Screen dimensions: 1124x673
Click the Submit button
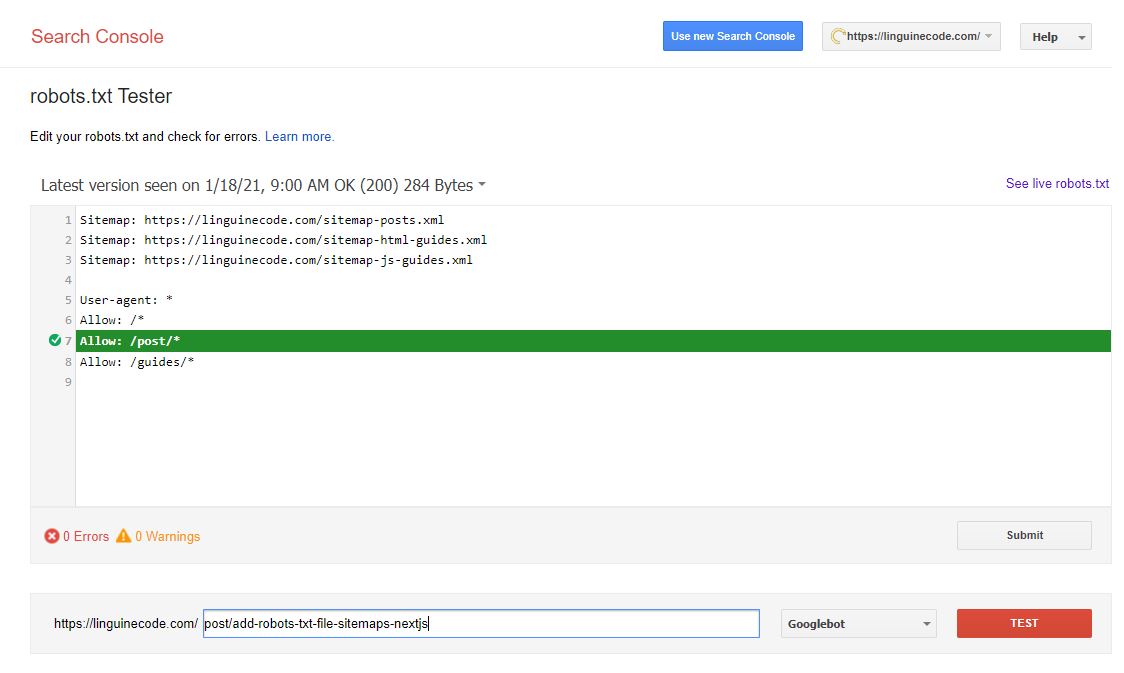(x=1024, y=535)
